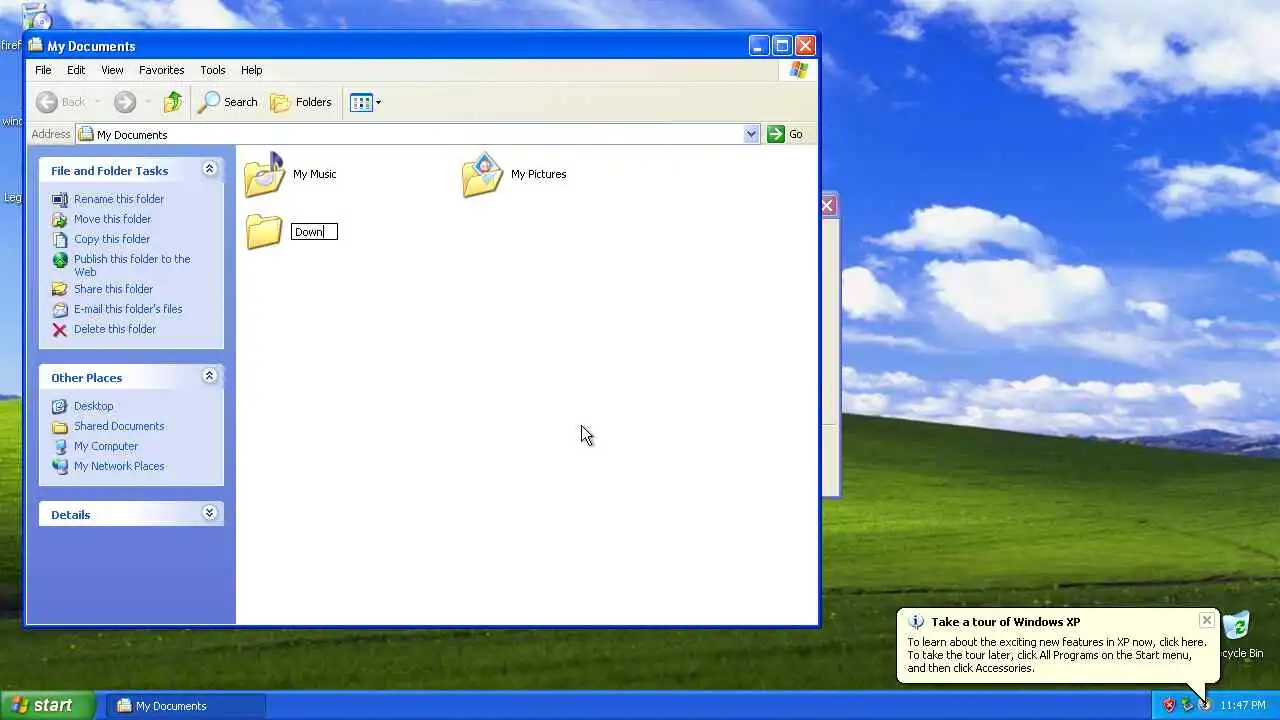Select the new folder icon being renamed

[264, 231]
